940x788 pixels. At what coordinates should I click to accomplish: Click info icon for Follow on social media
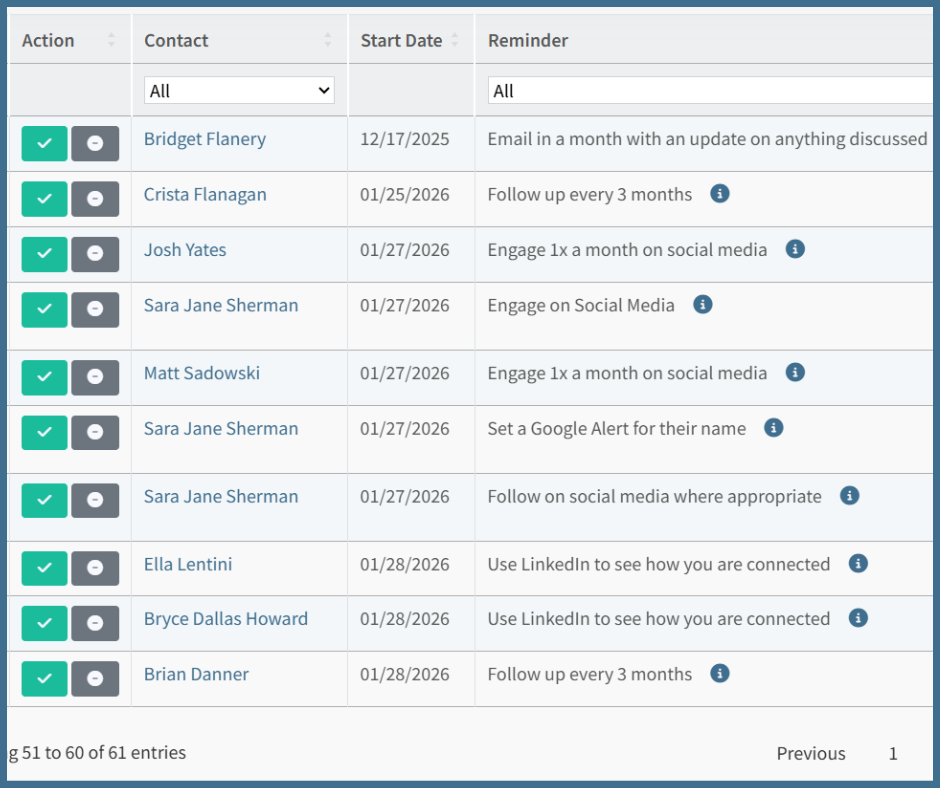(x=849, y=496)
